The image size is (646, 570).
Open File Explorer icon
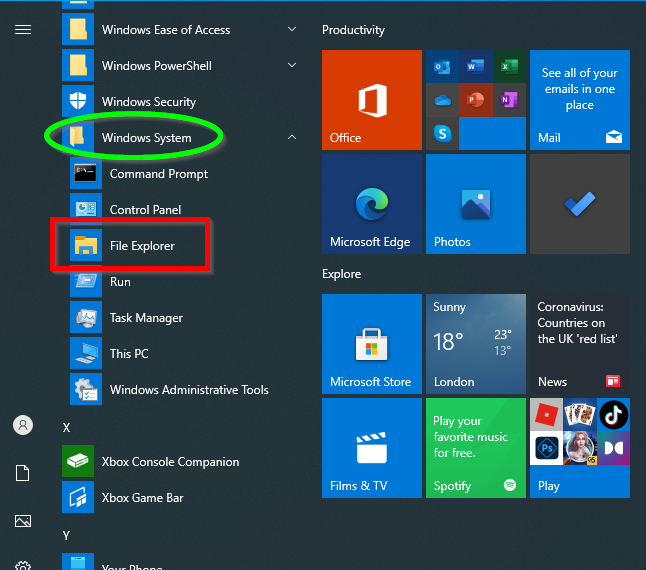86,245
